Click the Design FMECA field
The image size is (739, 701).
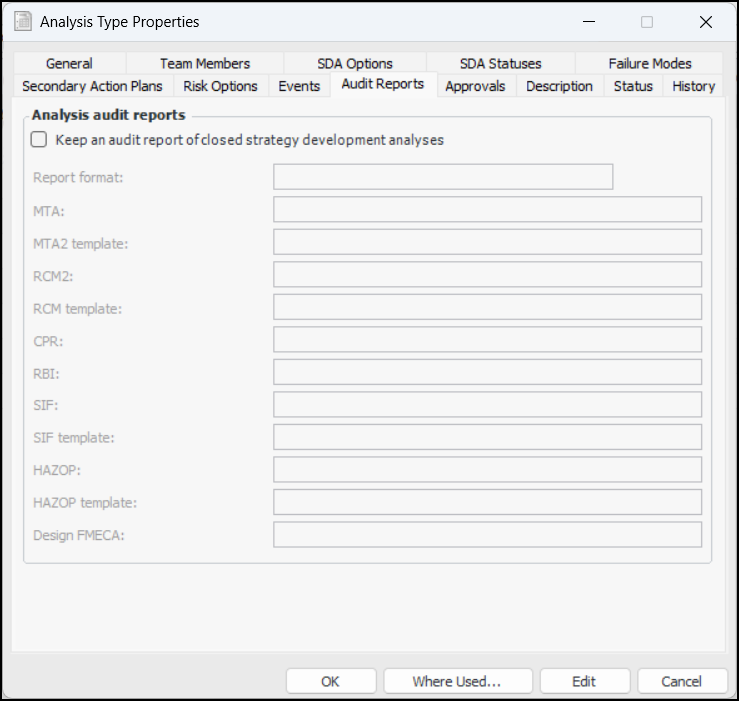[x=487, y=535]
